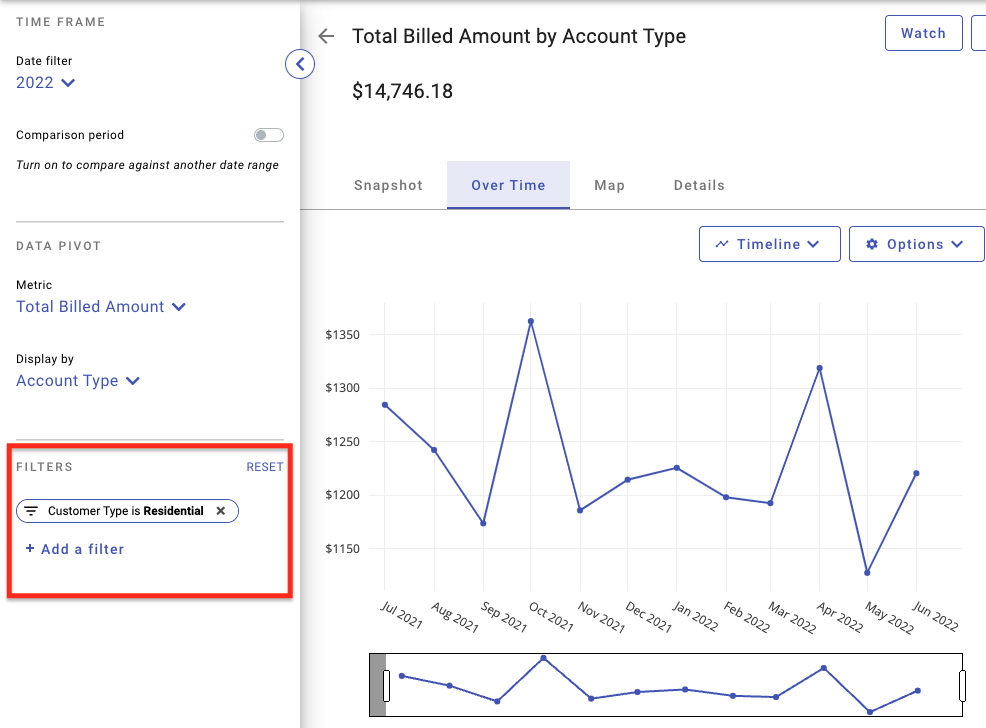Open the Total Billed Amount metric dropdown
Screen dimensions: 986x728
[x=101, y=307]
